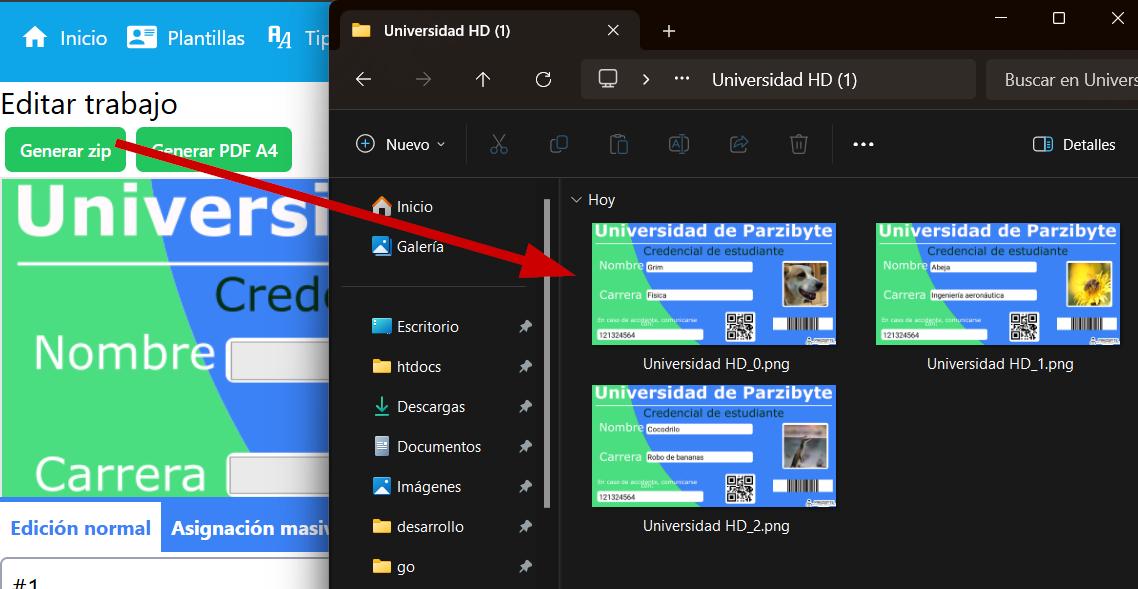1138x589 pixels.
Task: Toggle the Detalles pane
Action: 1074,144
